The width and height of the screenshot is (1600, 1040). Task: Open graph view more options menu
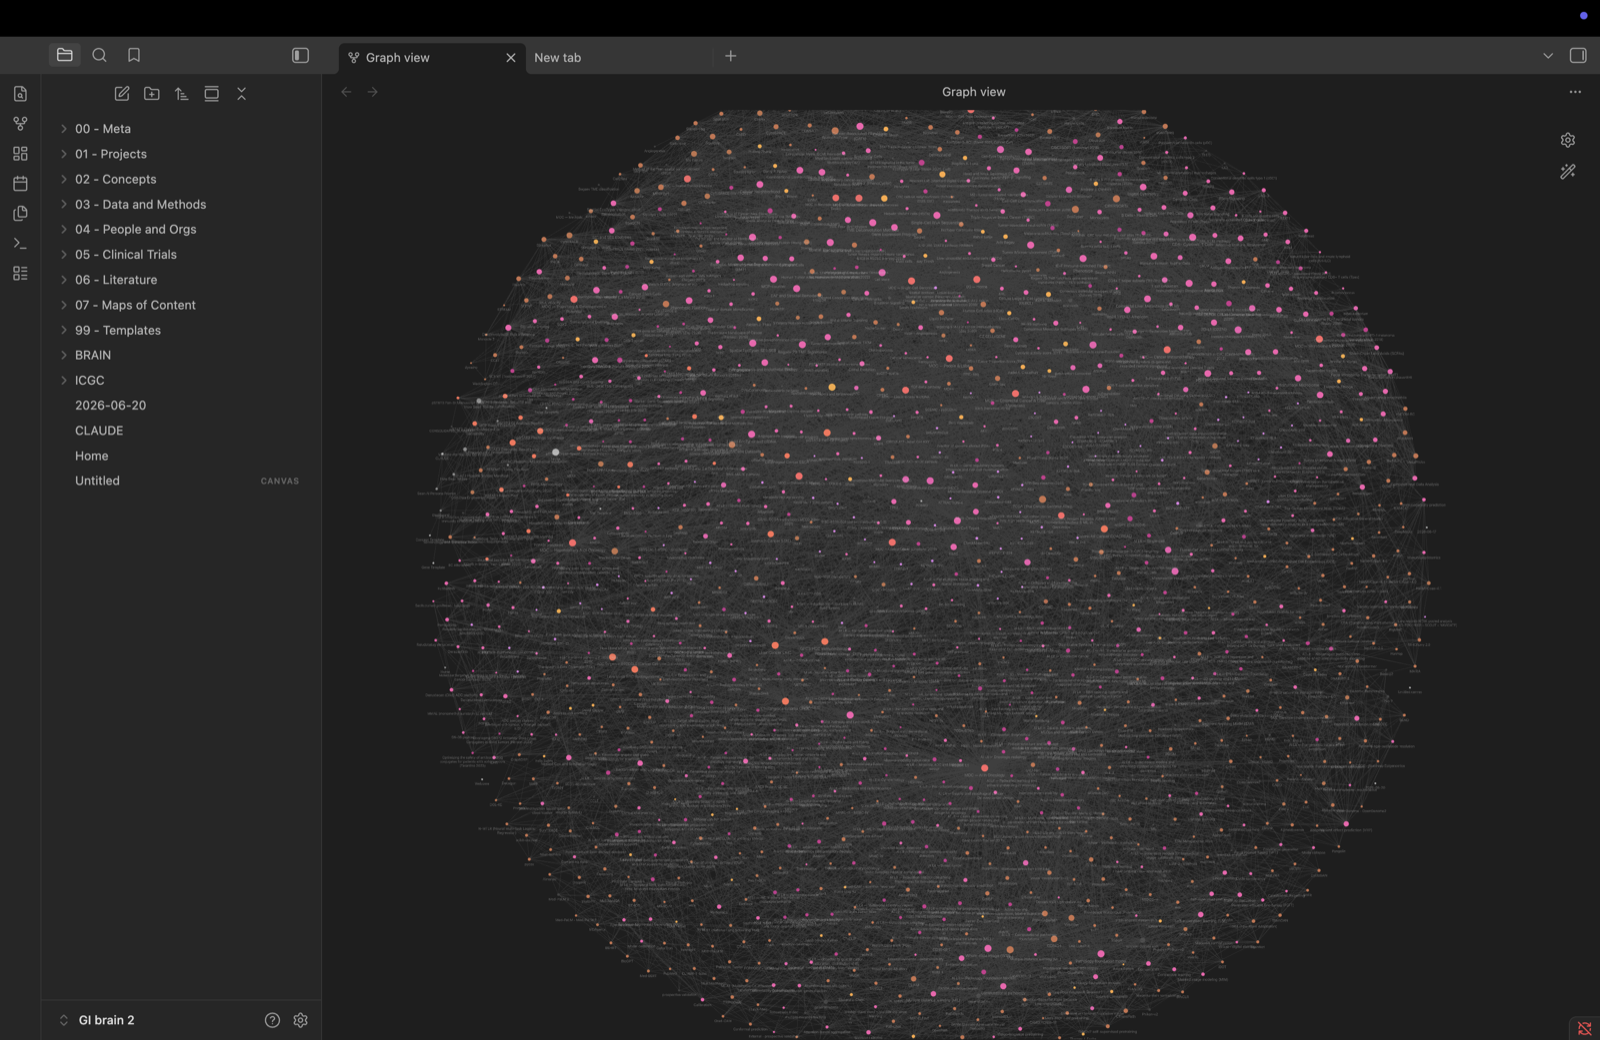point(1575,92)
